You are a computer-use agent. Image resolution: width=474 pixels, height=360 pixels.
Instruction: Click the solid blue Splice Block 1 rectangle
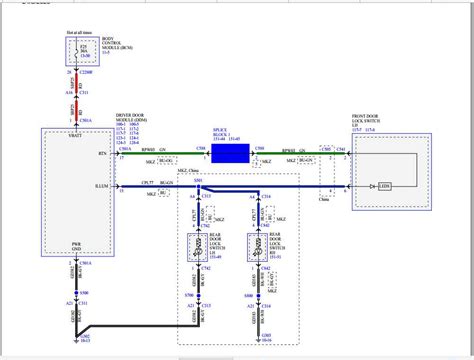pos(230,153)
